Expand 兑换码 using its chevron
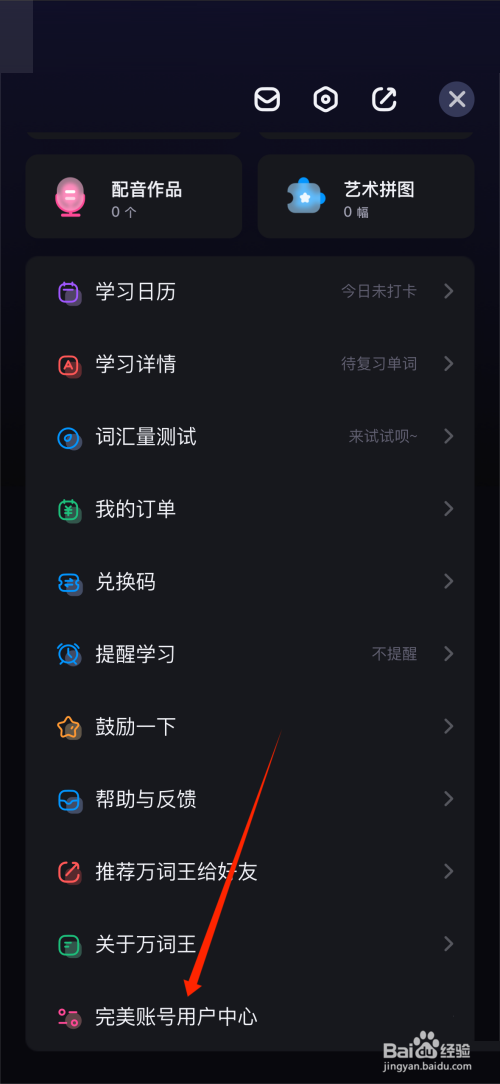 pyautogui.click(x=448, y=581)
